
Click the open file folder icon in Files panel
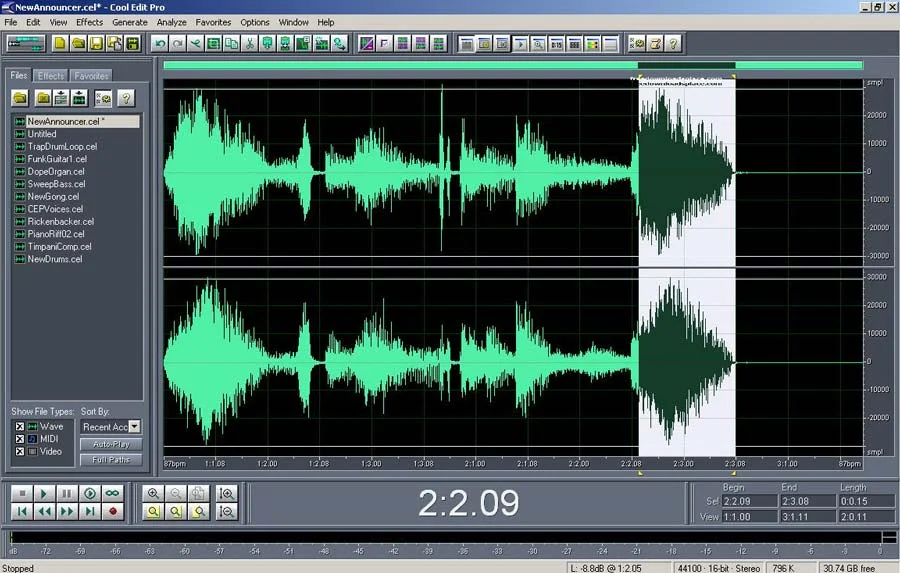(20, 98)
